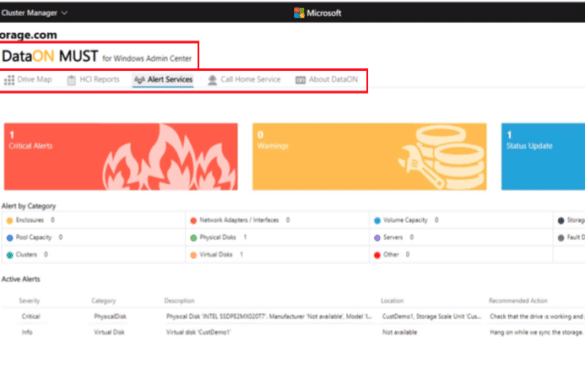Click the CustDemo1, Storage Scale Unit location
Image resolution: width=585 pixels, height=390 pixels.
[x=432, y=316]
